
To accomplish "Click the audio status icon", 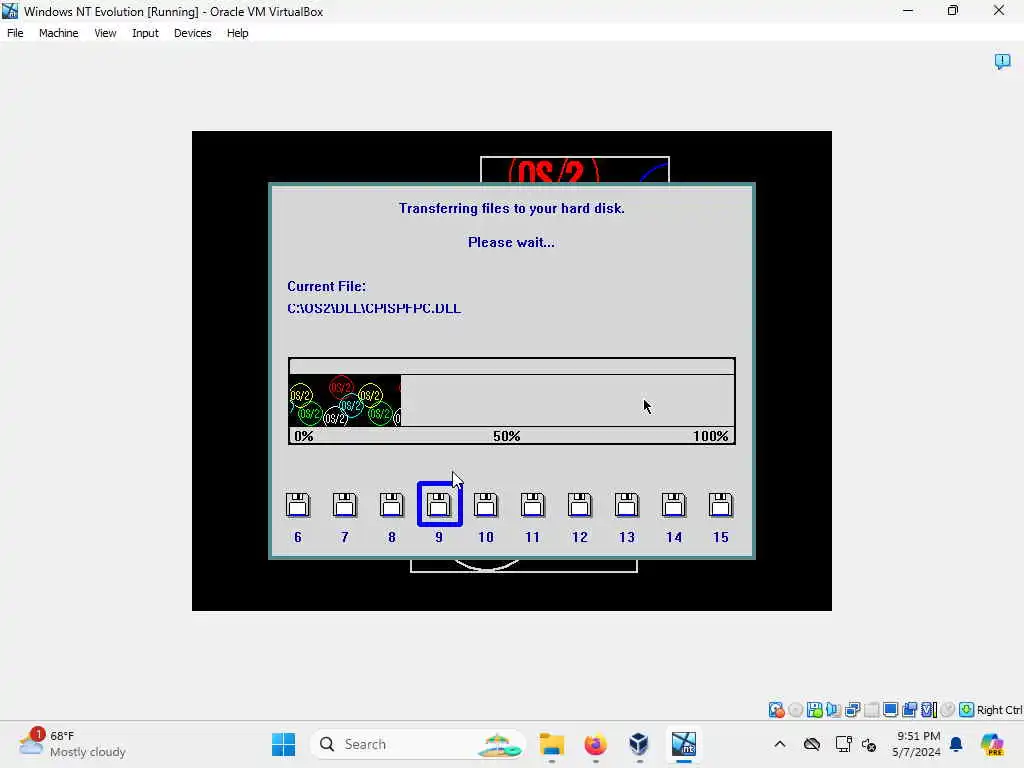I will coord(833,710).
